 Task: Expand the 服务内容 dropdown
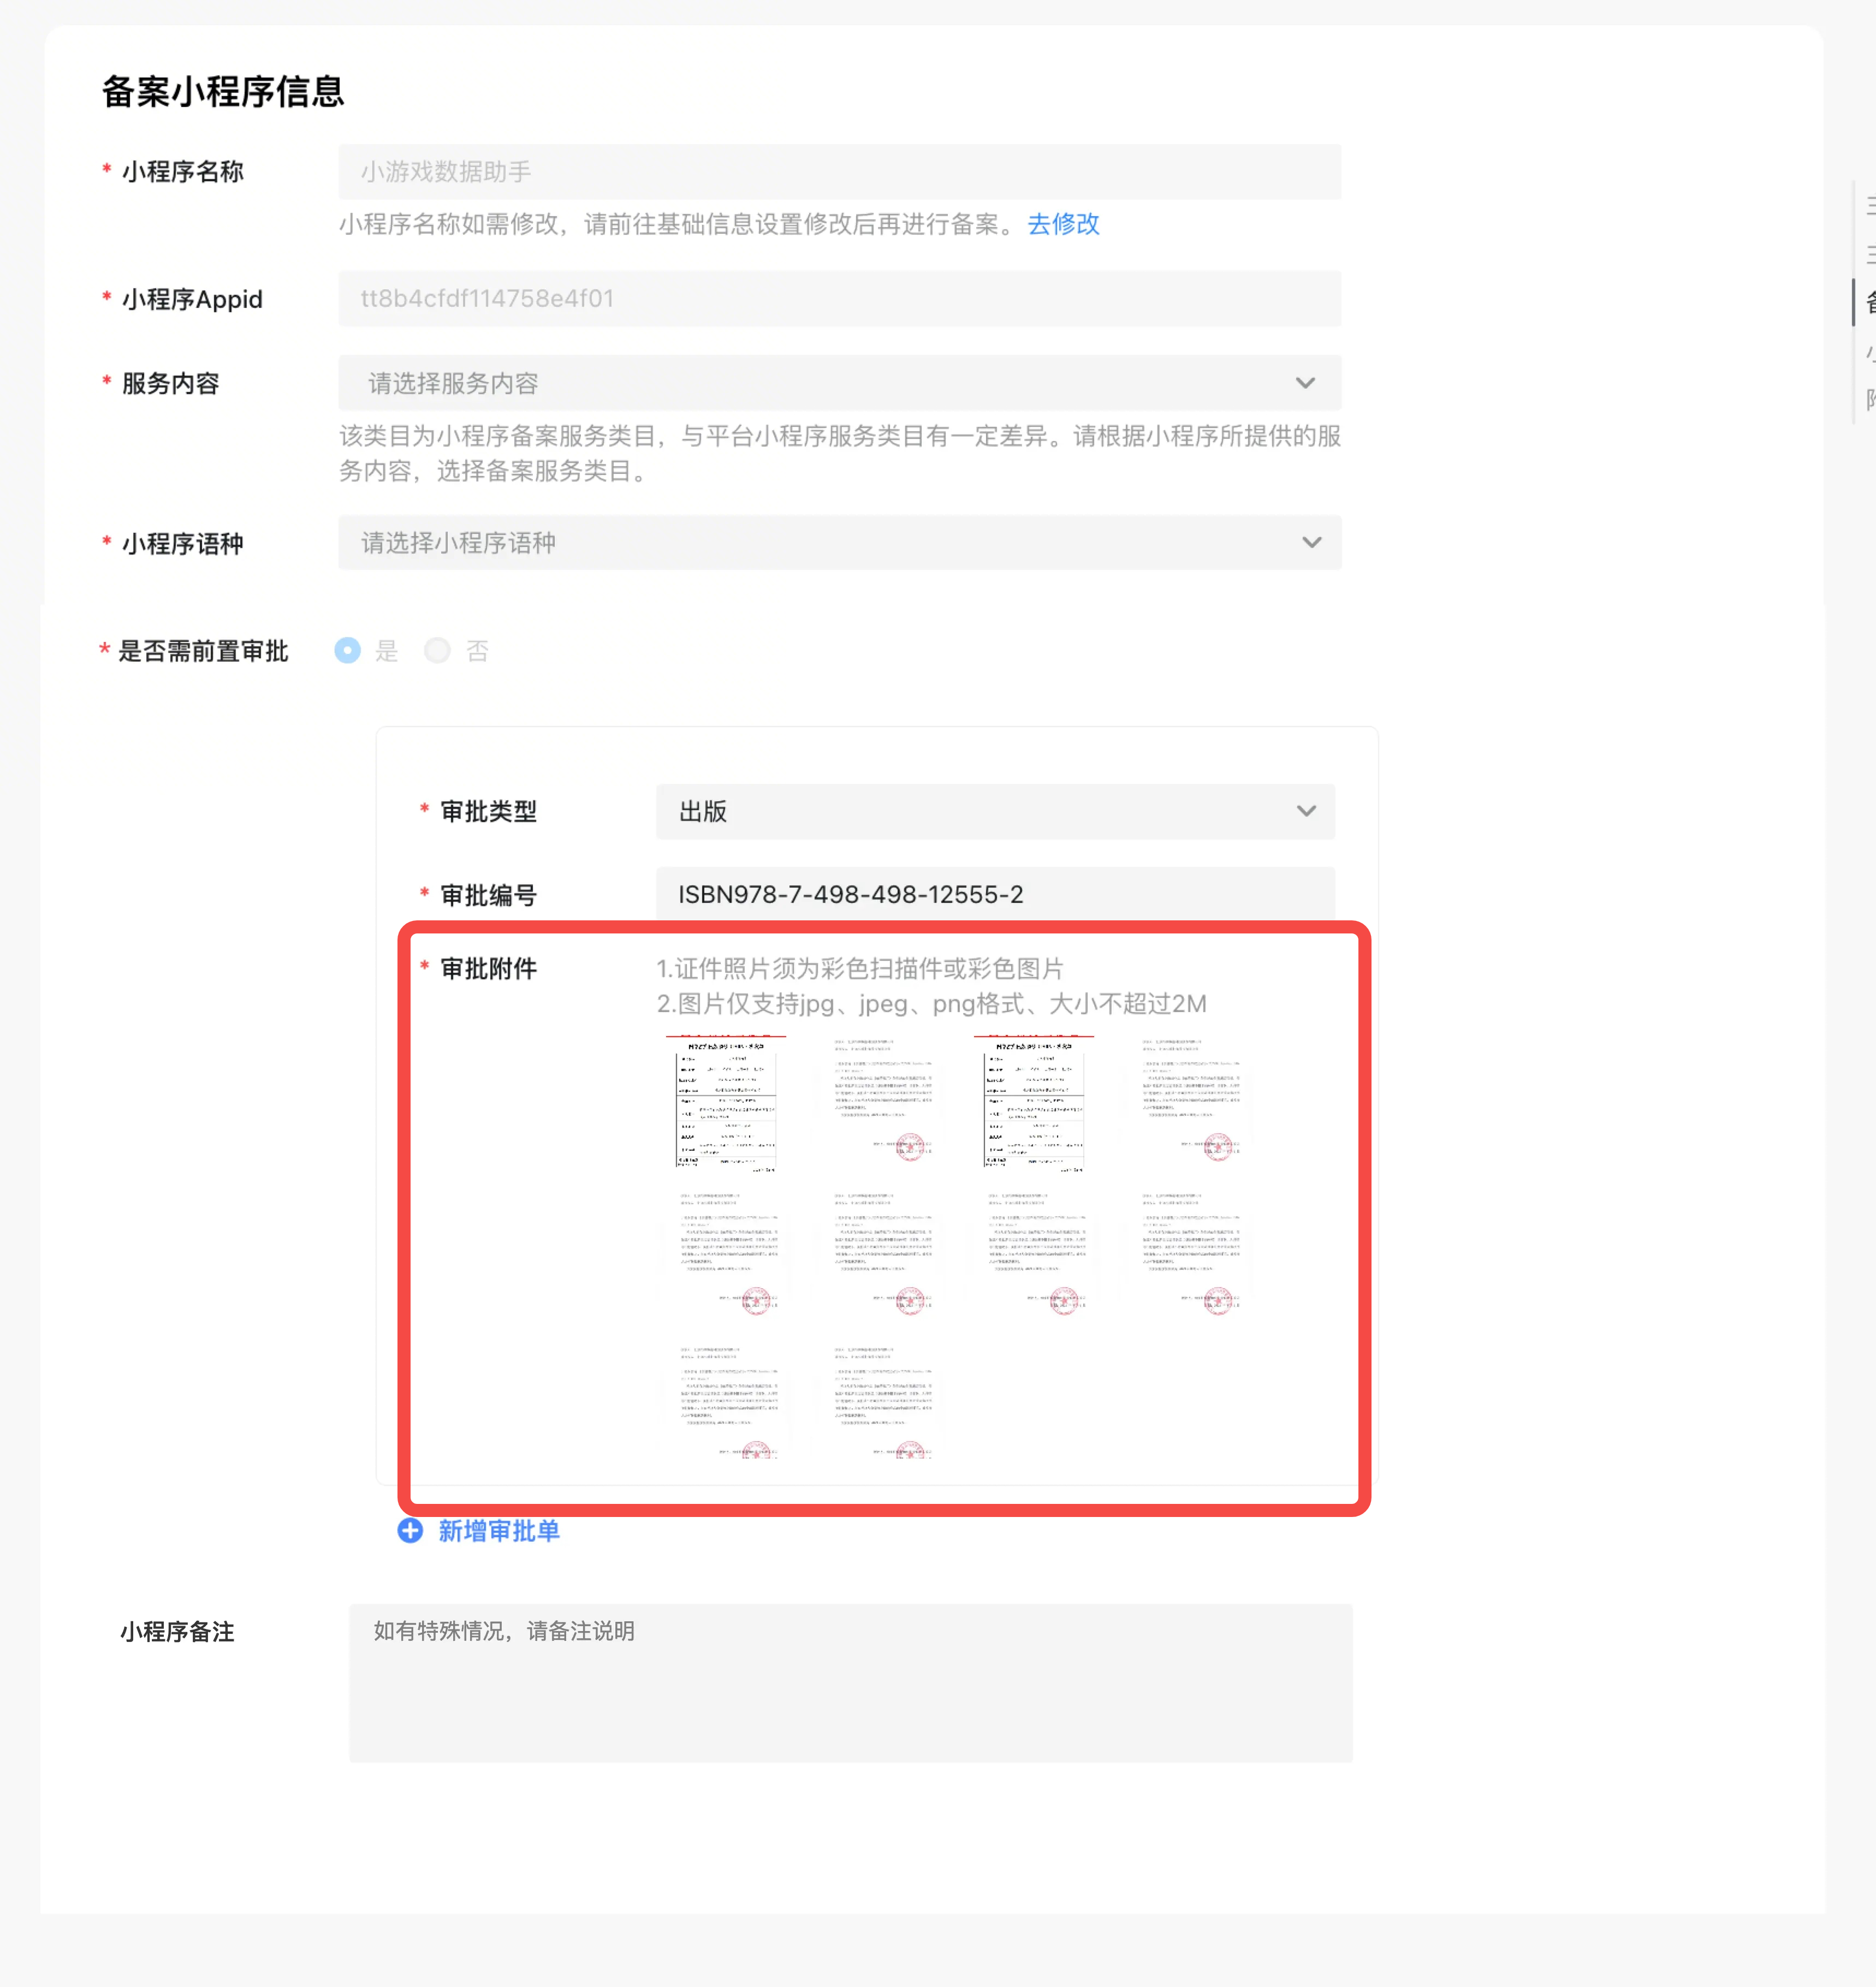pos(839,383)
